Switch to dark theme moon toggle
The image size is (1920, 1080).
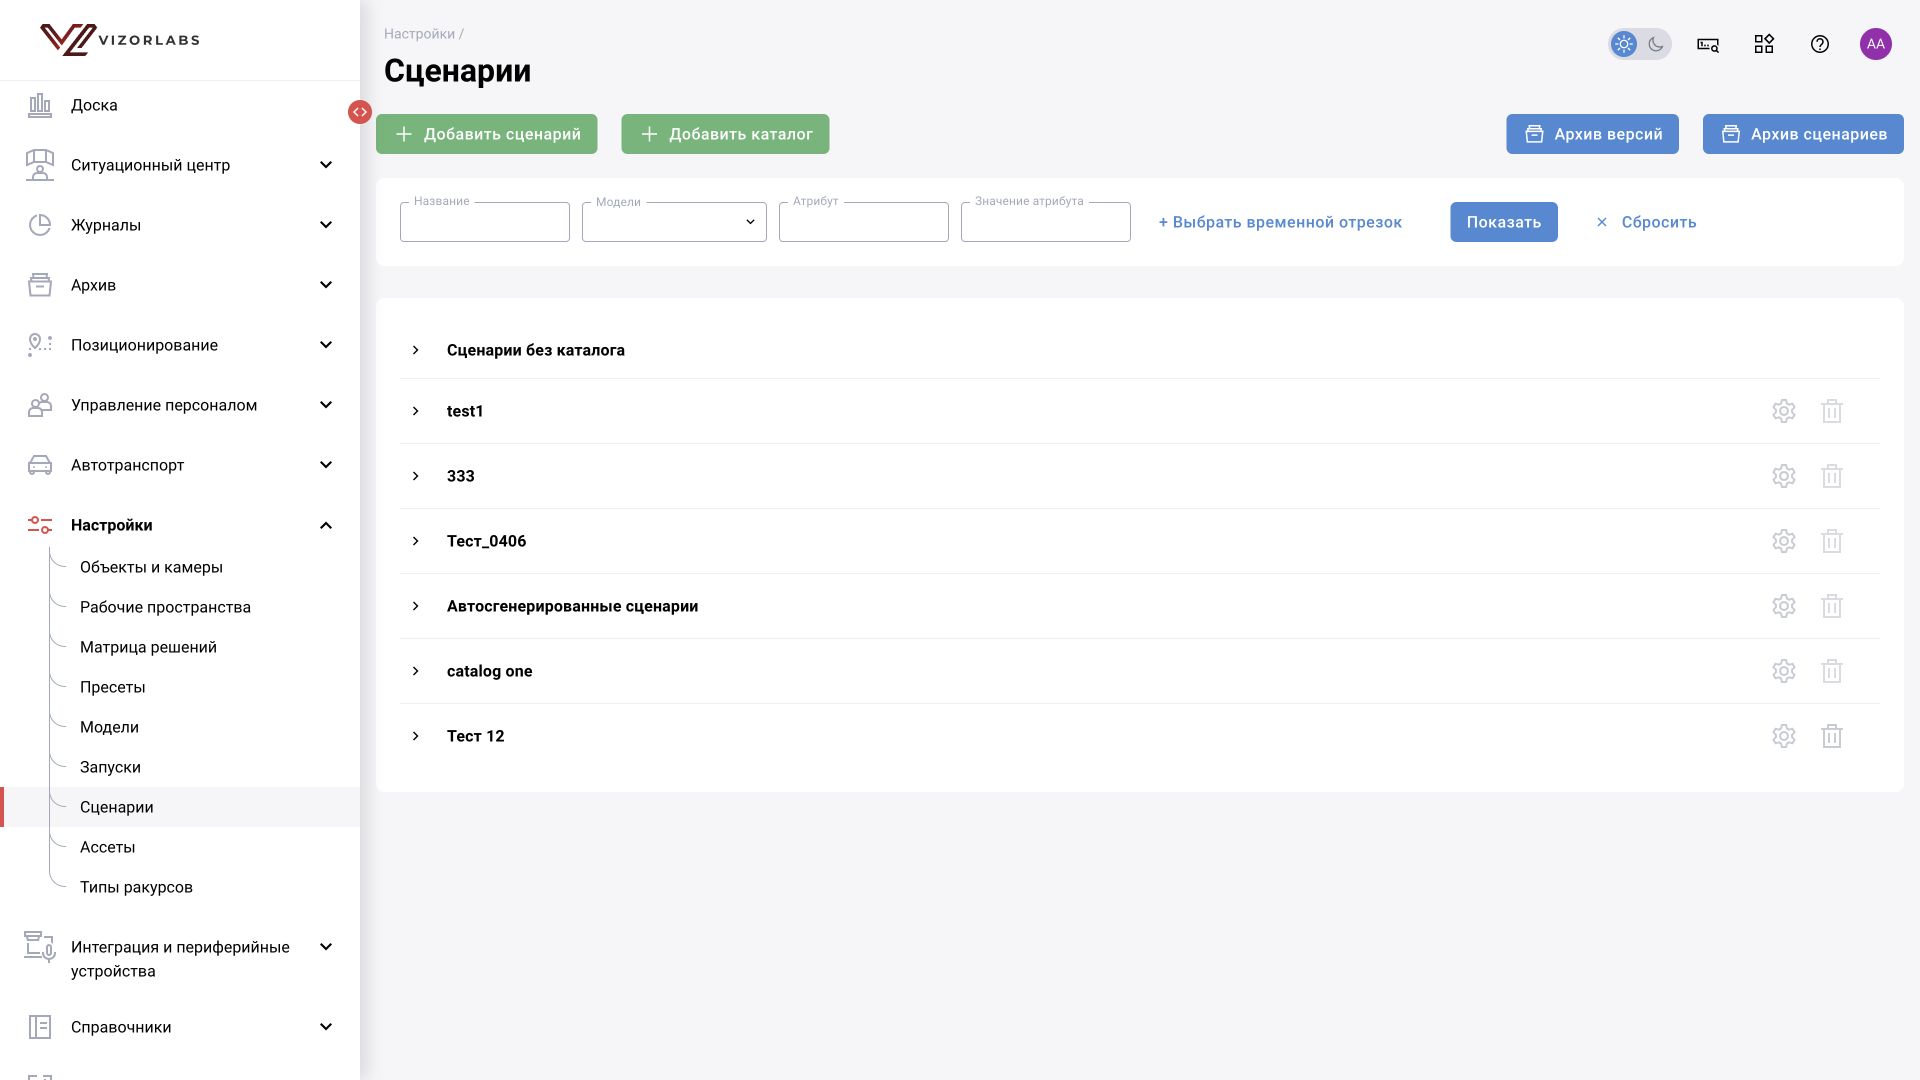(1656, 44)
